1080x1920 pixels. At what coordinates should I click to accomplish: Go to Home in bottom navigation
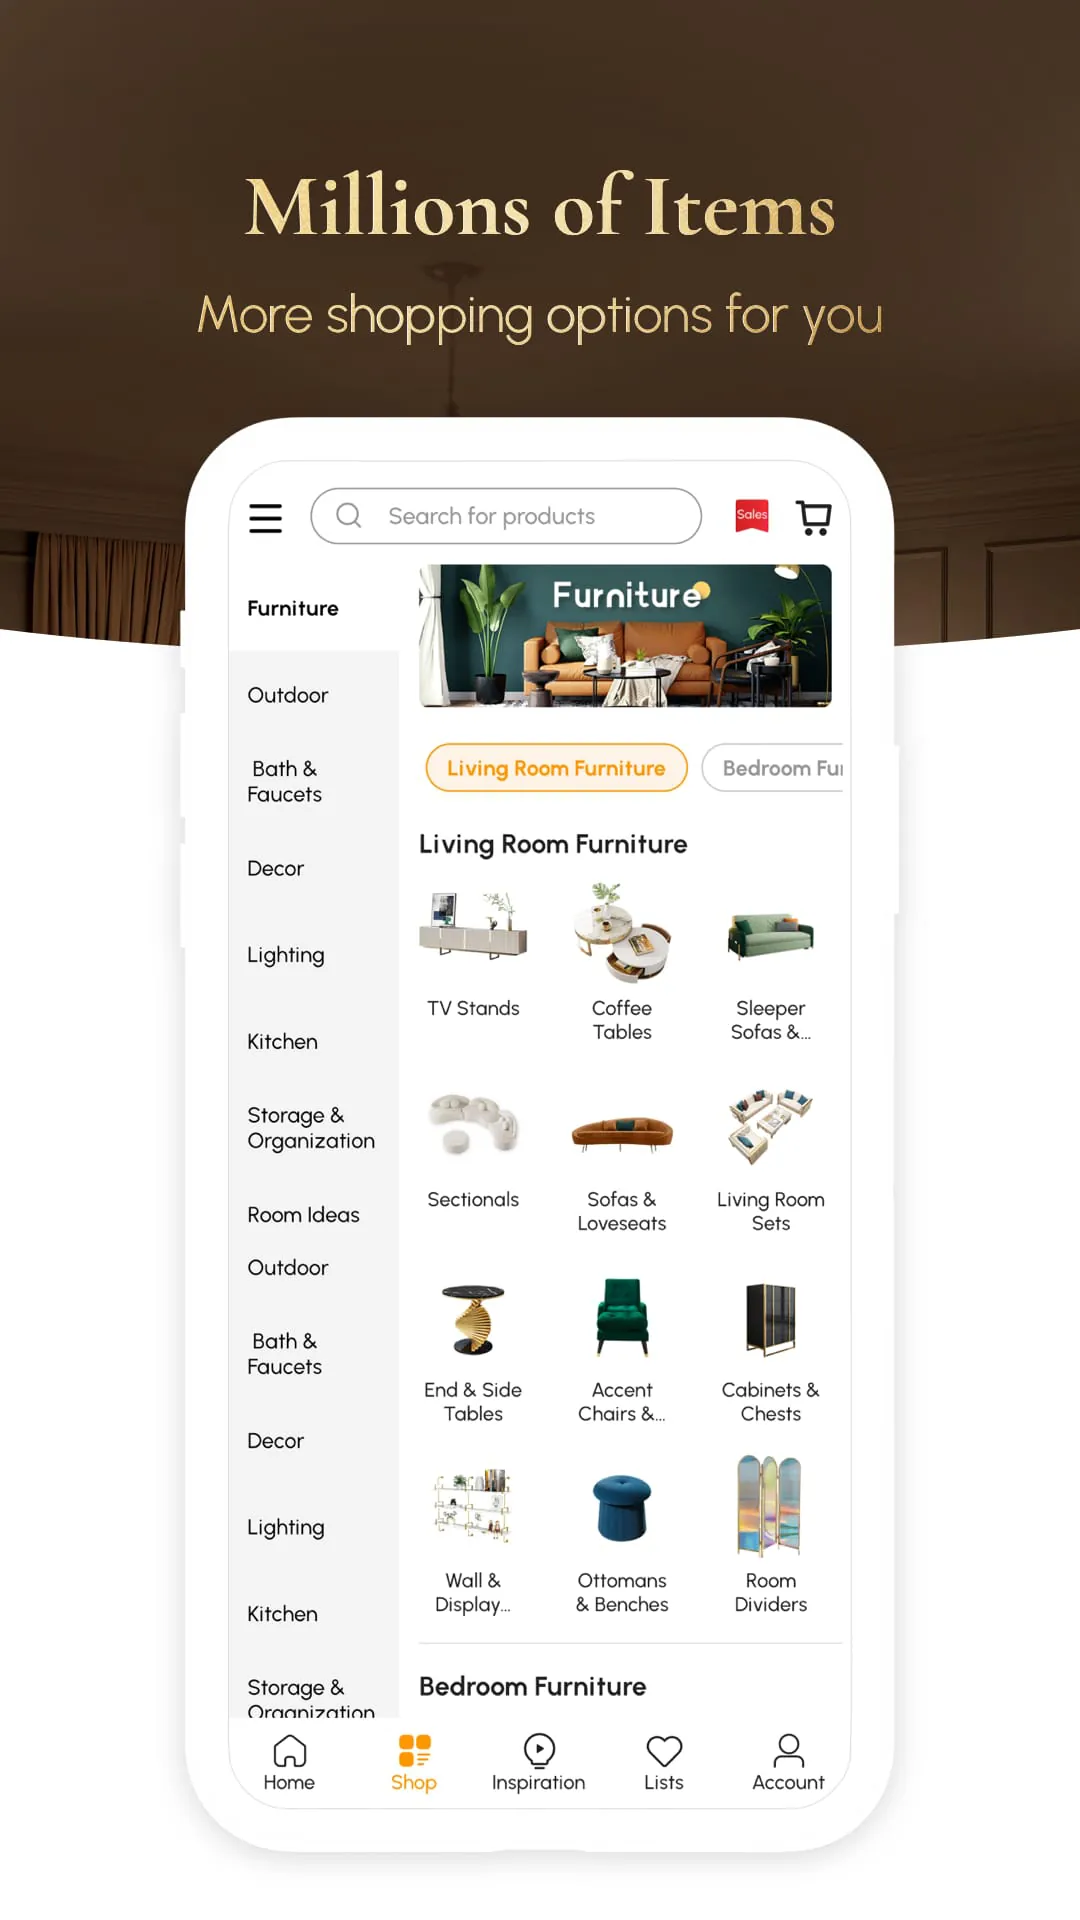[289, 1763]
